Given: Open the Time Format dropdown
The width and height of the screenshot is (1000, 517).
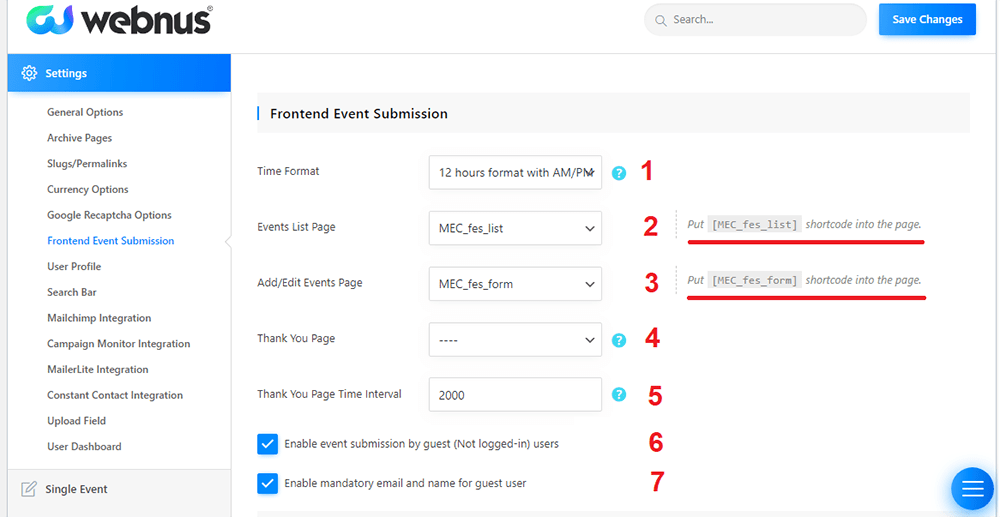Looking at the screenshot, I should 515,172.
